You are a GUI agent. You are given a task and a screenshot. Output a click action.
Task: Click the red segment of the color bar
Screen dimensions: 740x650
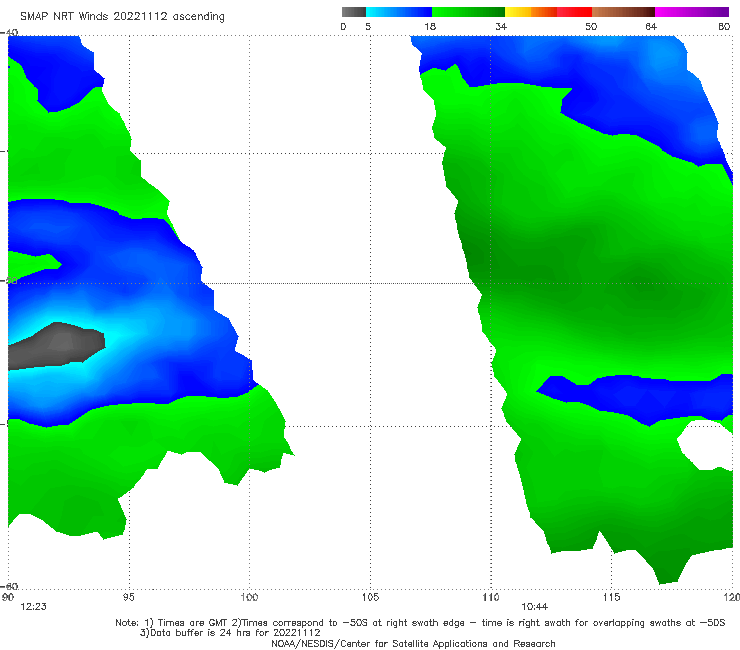click(574, 12)
